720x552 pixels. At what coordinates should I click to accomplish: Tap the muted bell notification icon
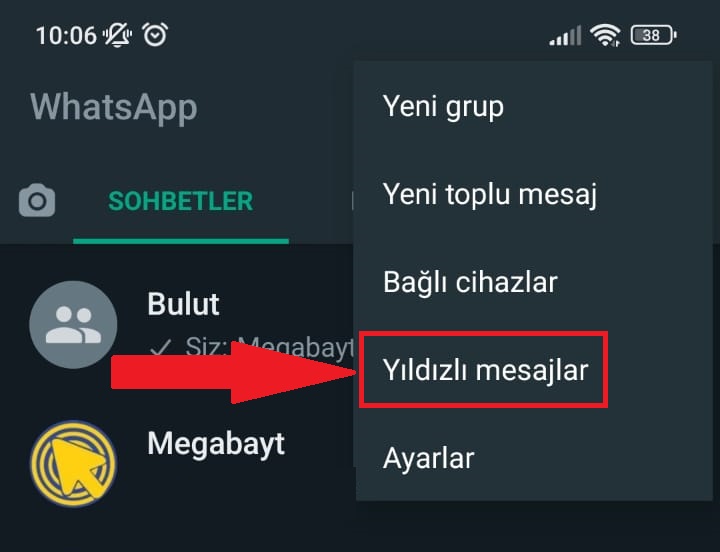coord(117,35)
